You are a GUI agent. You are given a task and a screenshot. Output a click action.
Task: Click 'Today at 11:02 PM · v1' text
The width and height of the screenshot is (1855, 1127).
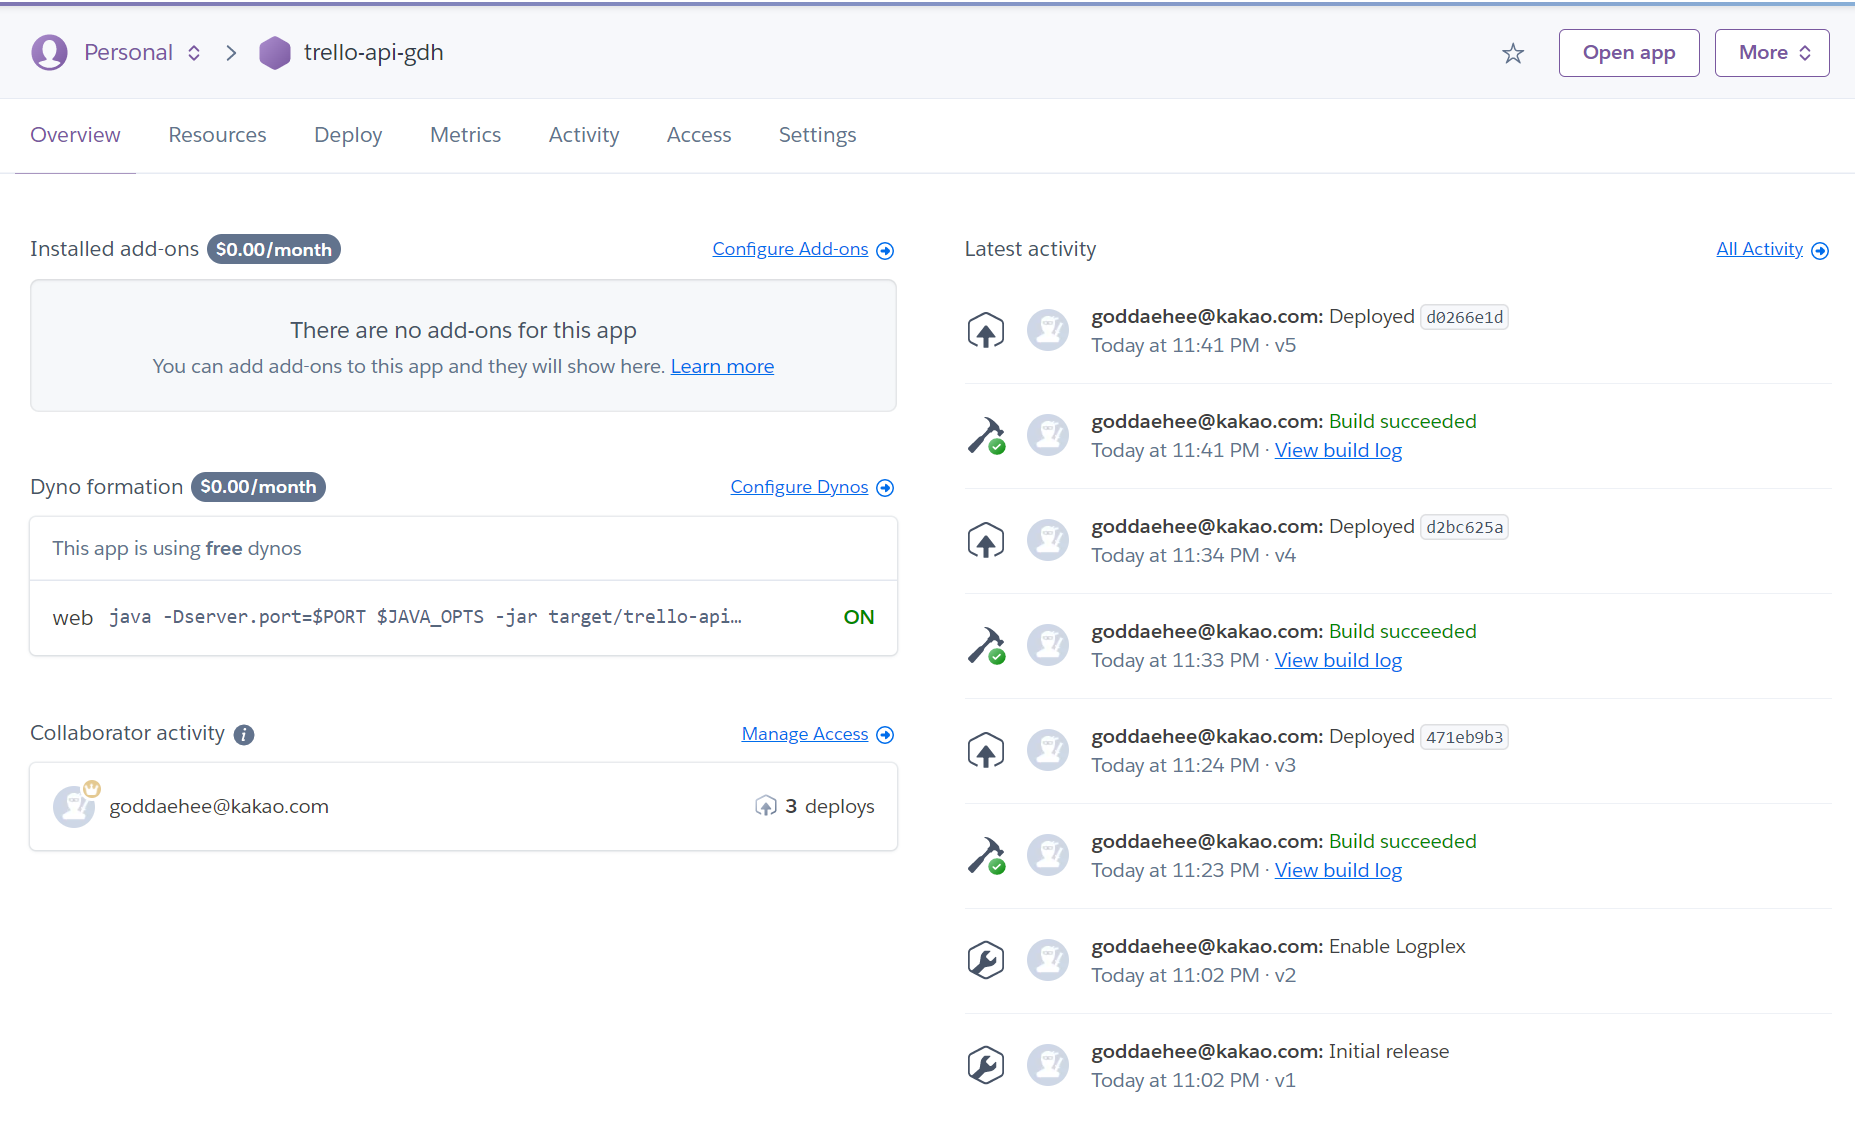point(1193,1080)
